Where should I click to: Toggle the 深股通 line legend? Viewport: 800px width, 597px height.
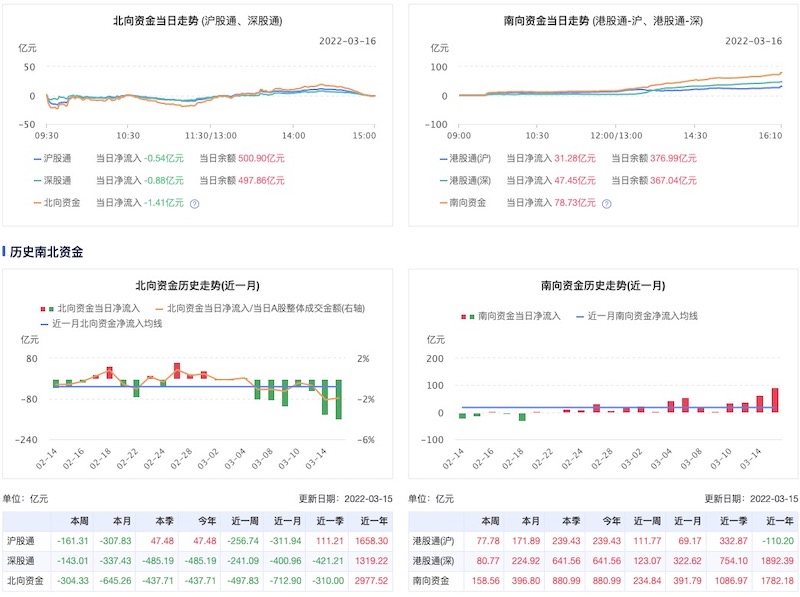[x=53, y=181]
